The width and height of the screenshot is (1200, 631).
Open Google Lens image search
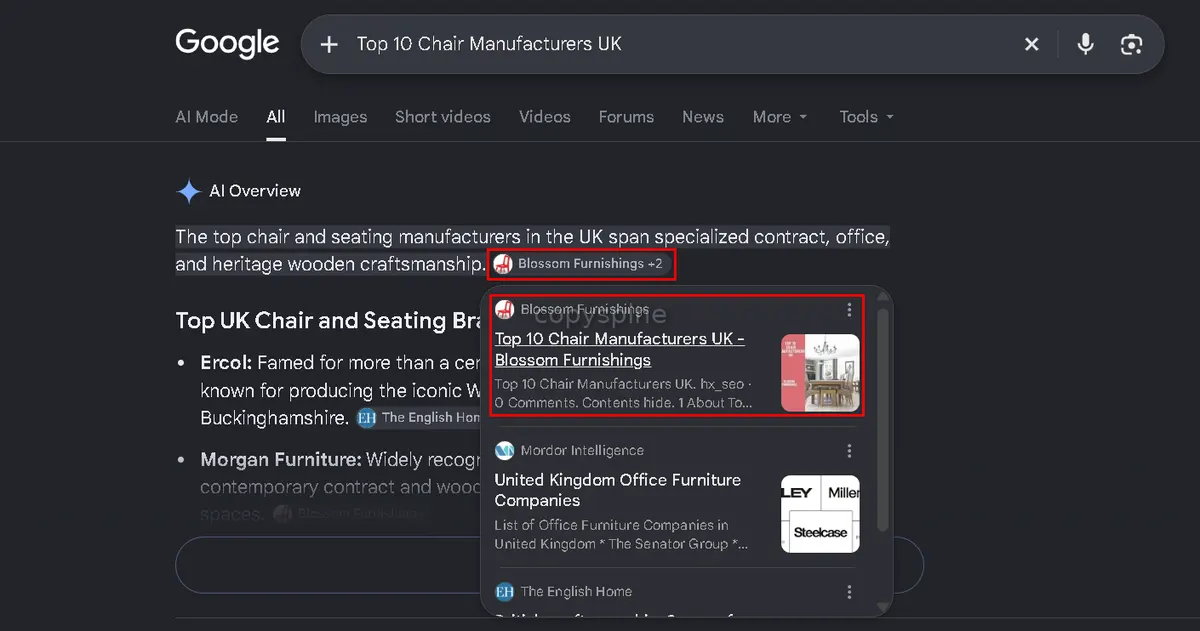pos(1131,44)
